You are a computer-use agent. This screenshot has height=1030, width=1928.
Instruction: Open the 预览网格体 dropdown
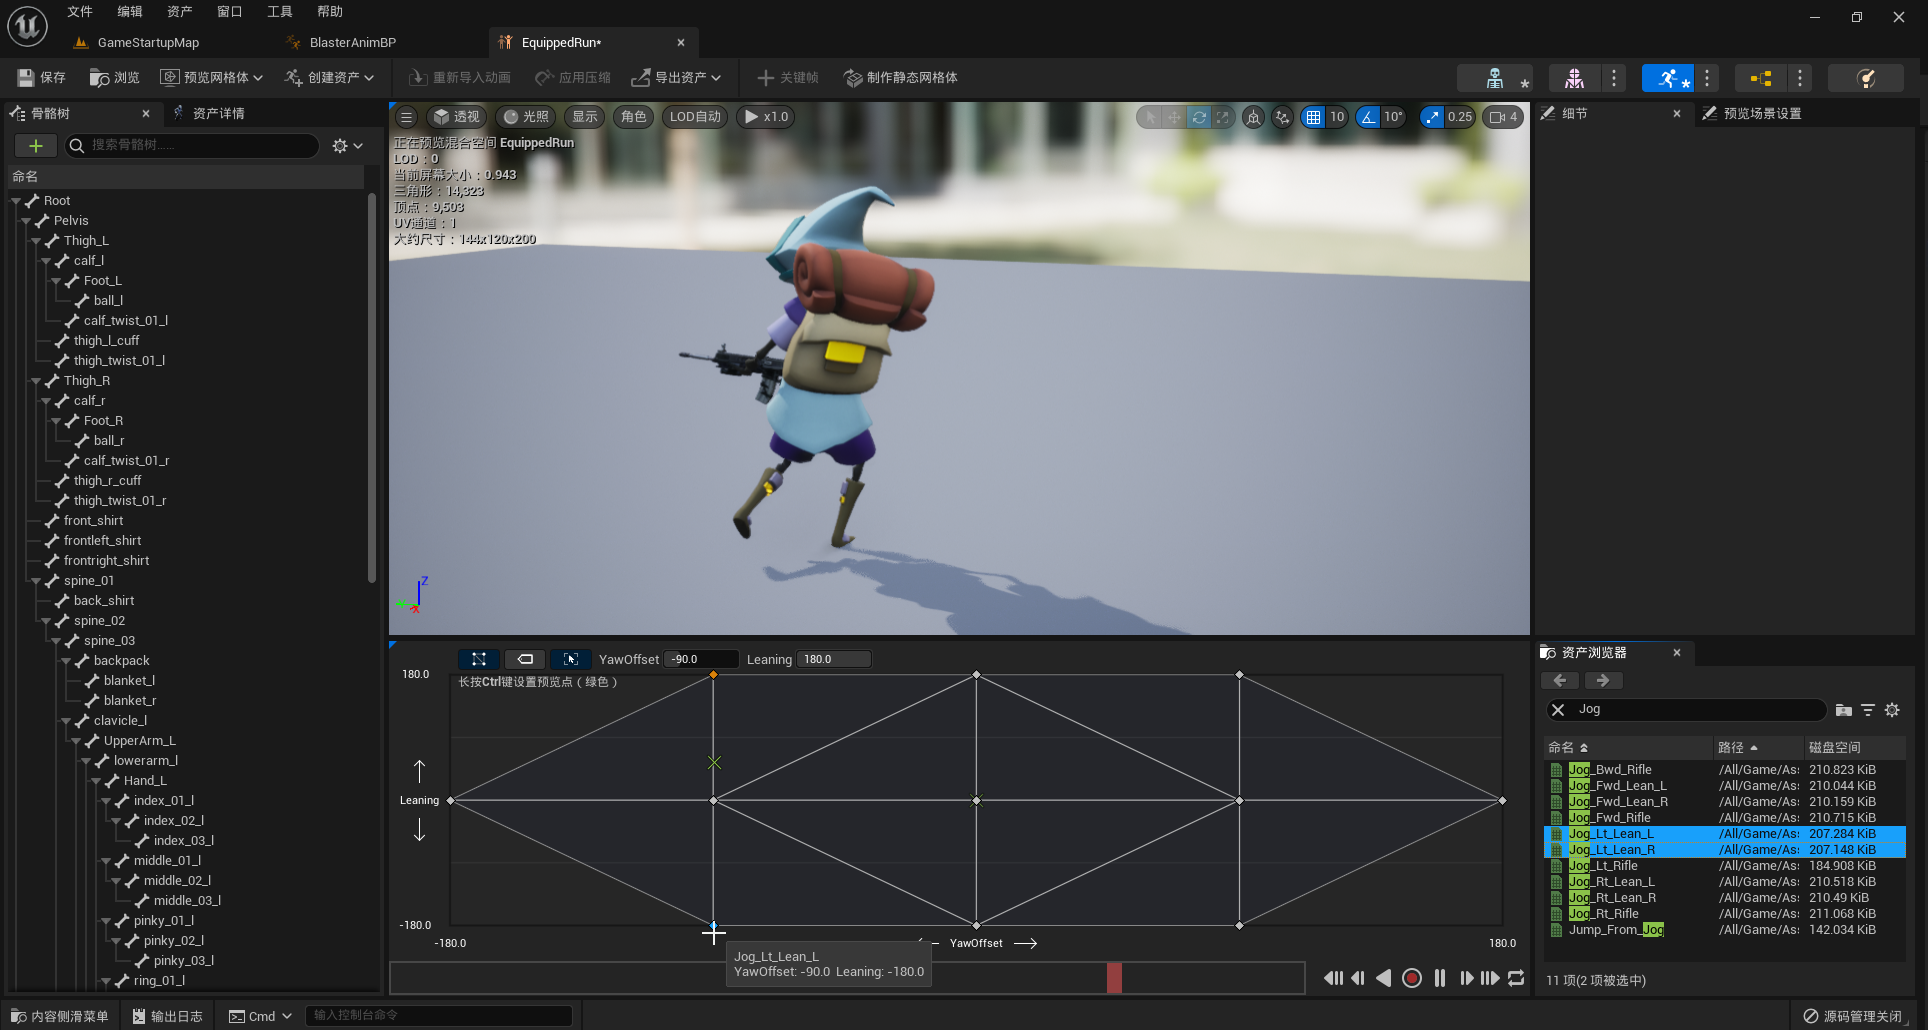(212, 78)
